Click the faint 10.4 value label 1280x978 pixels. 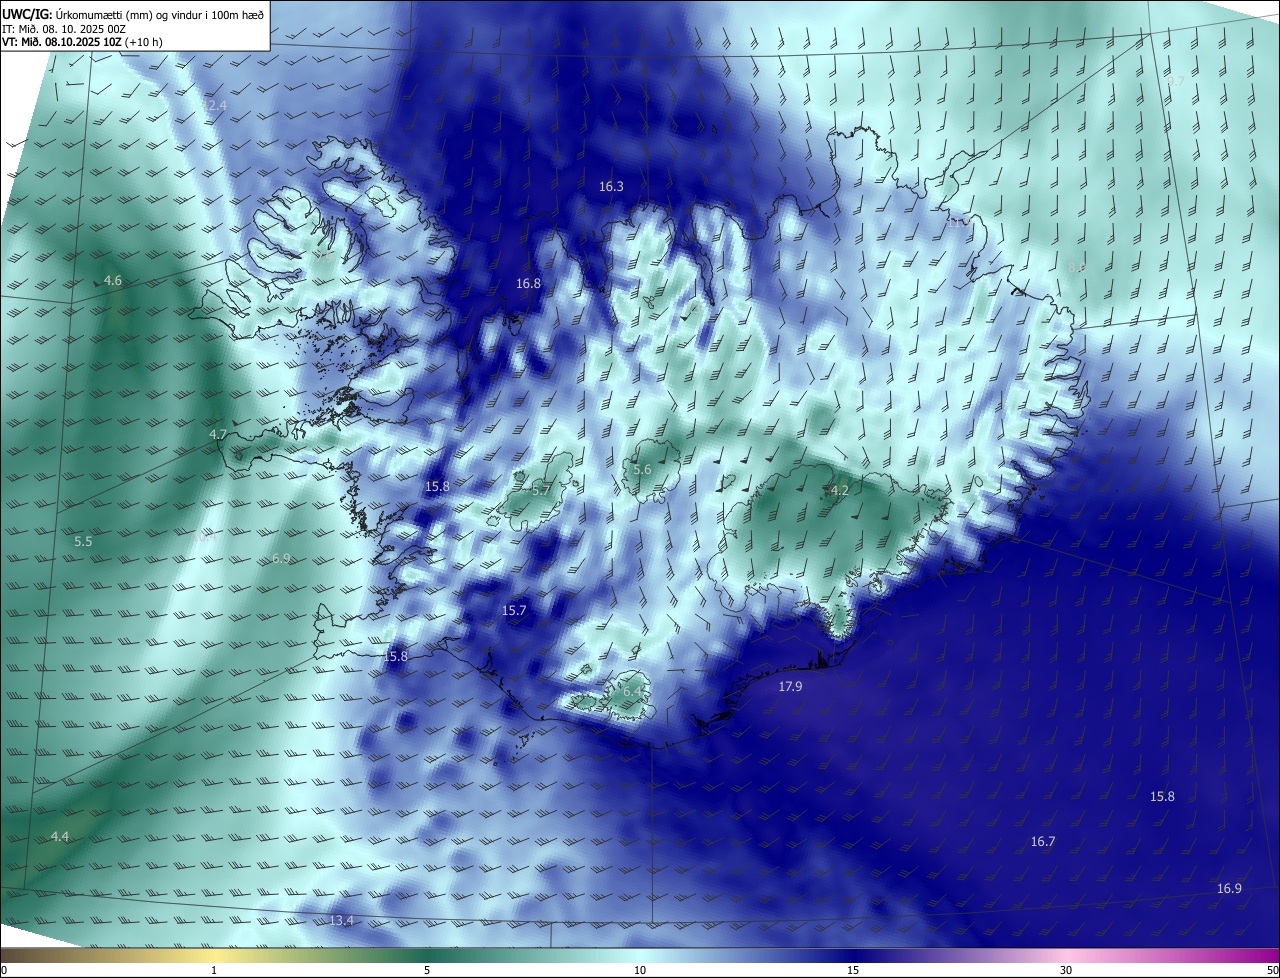point(206,537)
